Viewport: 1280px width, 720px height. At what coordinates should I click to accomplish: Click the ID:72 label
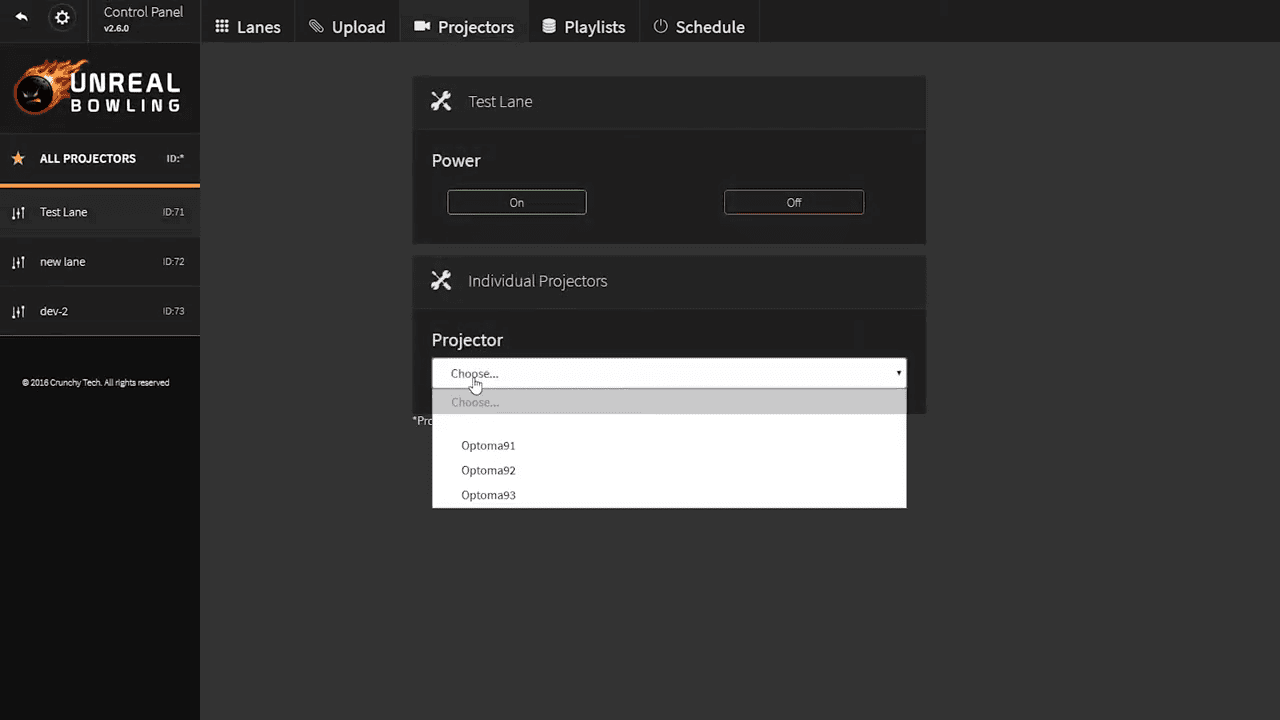pyautogui.click(x=173, y=262)
